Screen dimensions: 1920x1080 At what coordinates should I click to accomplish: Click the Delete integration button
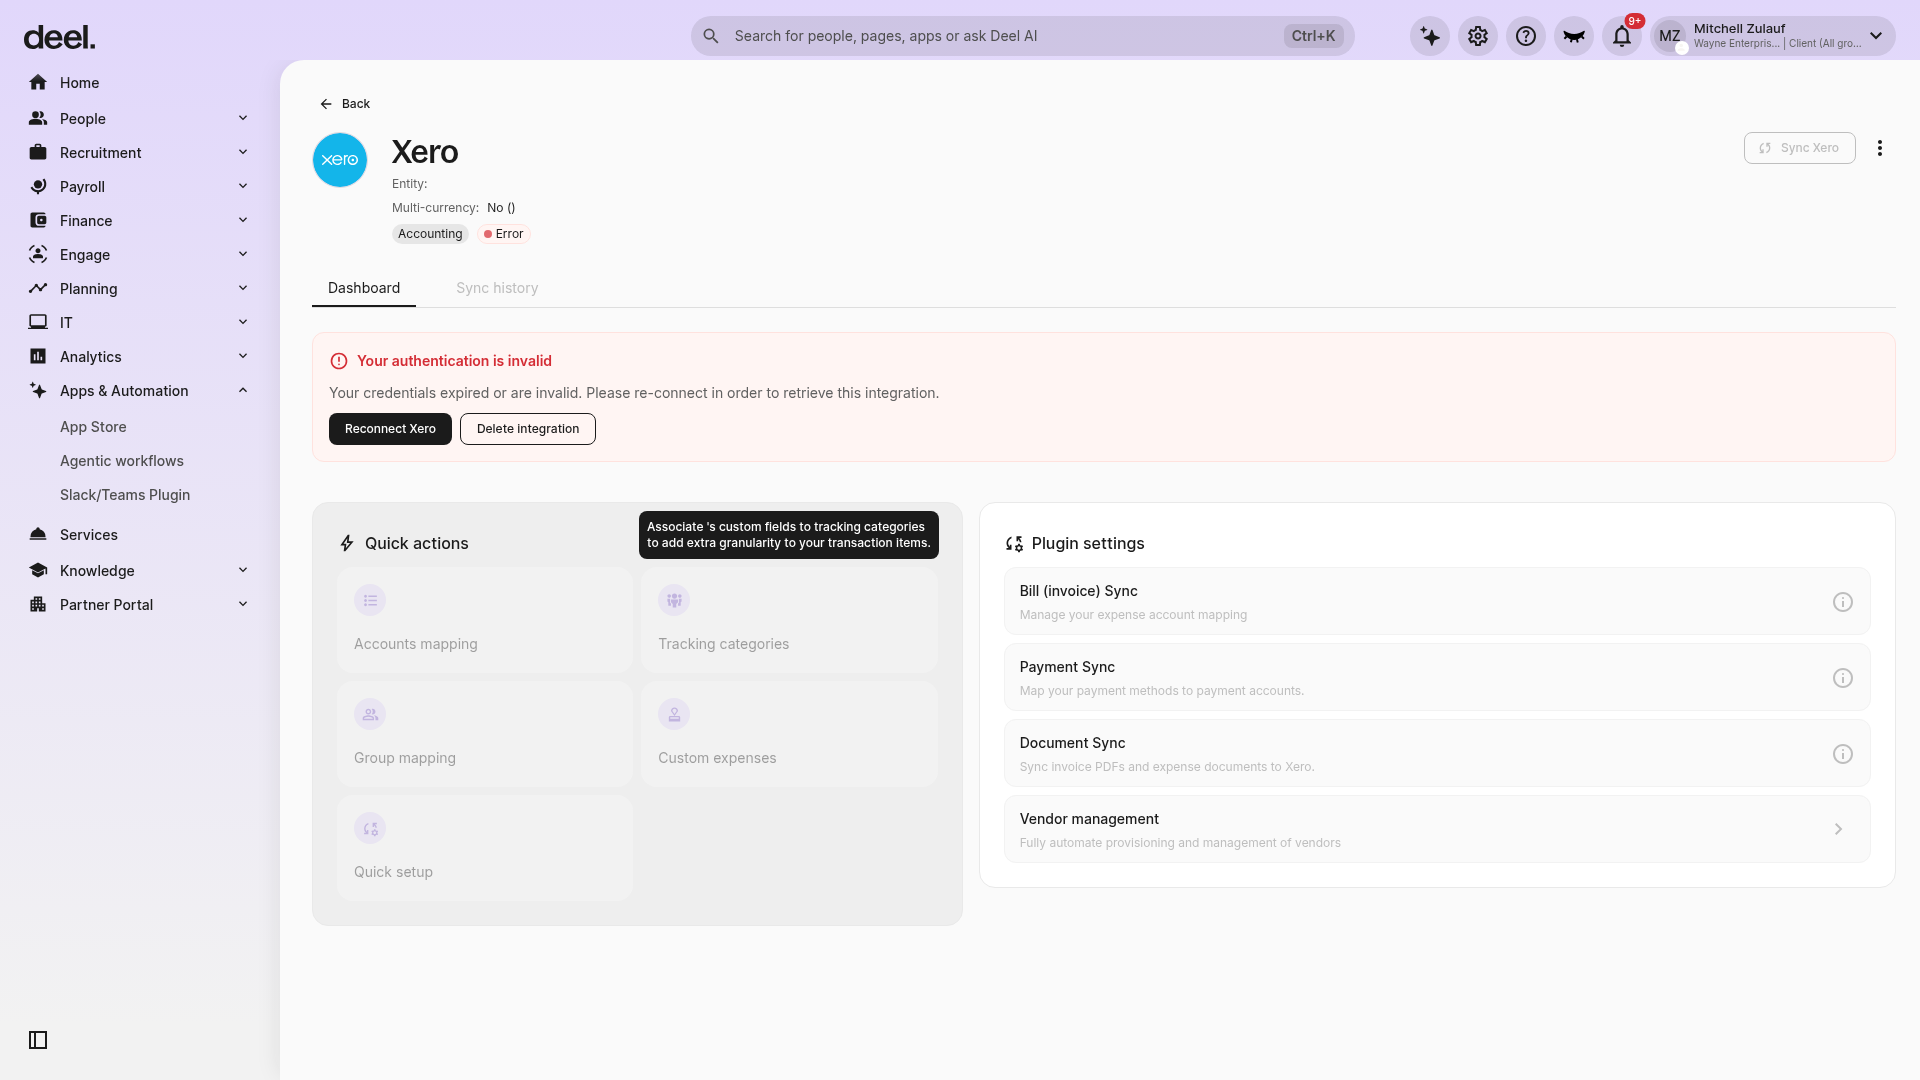tap(528, 429)
